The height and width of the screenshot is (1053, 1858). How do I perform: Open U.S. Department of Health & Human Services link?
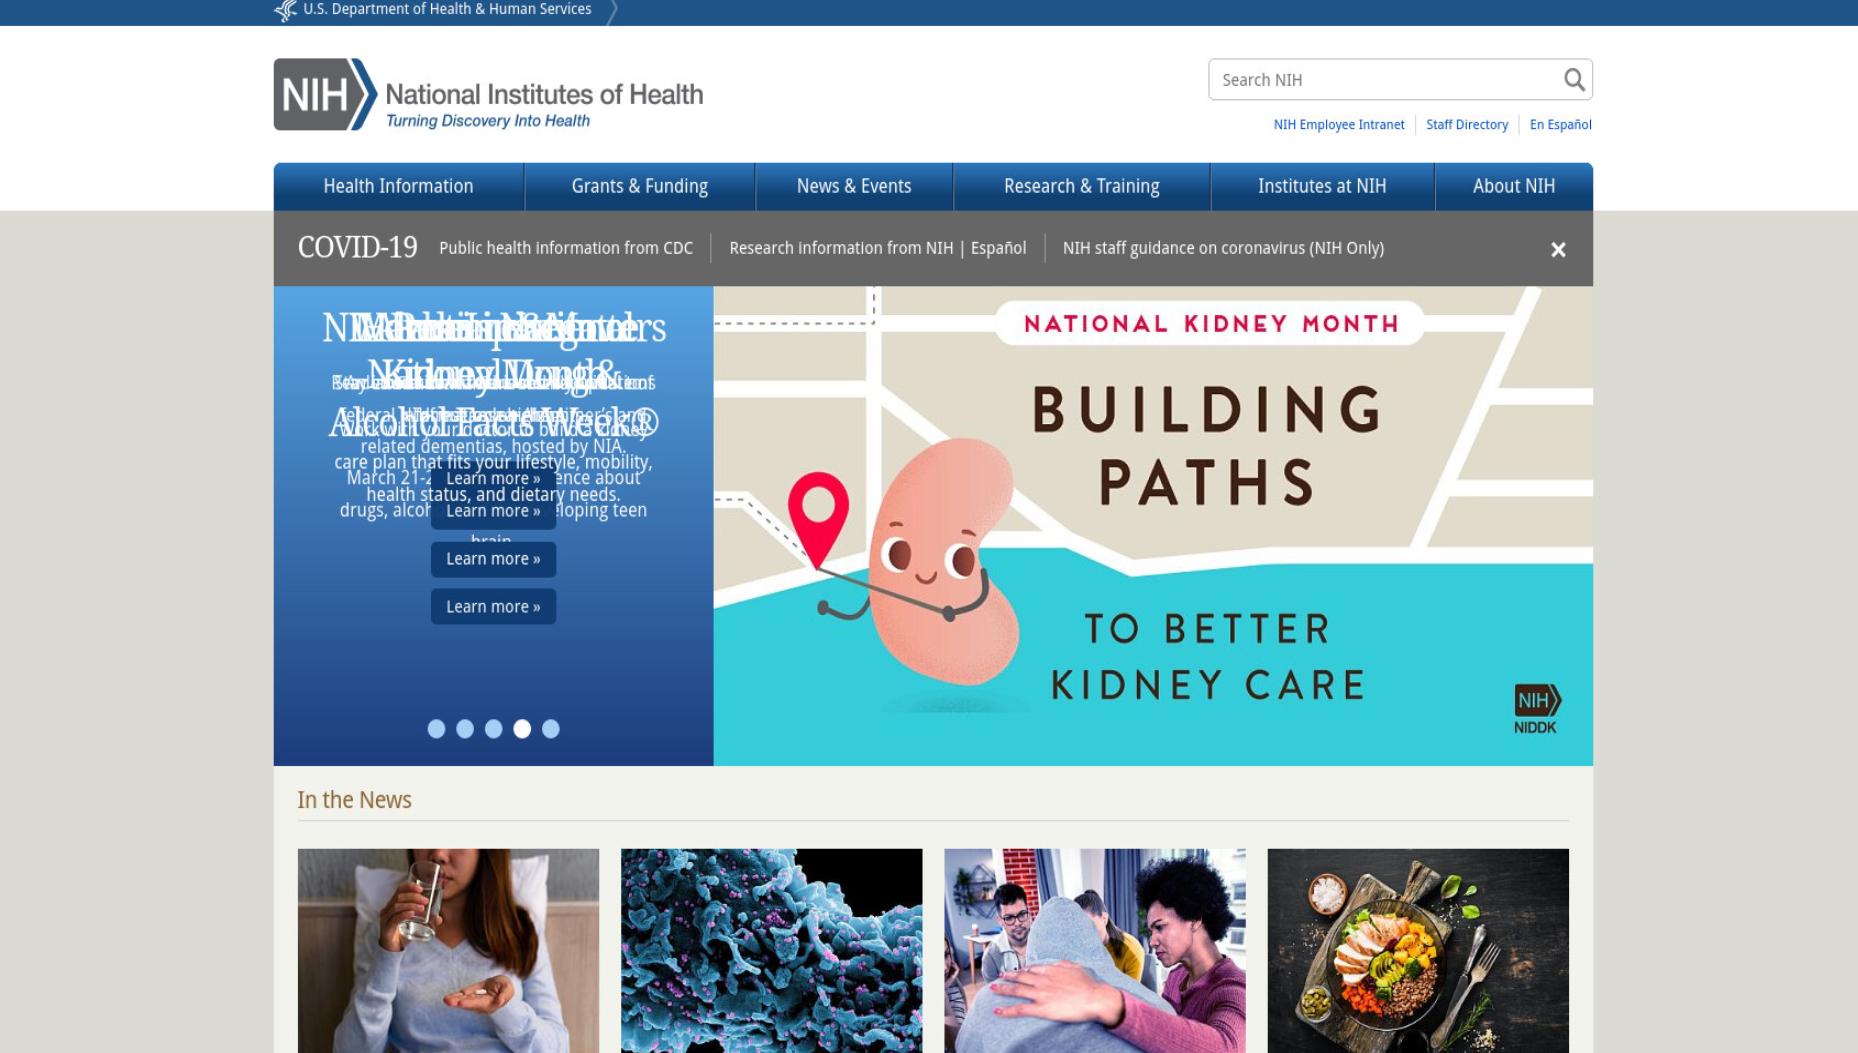[447, 9]
